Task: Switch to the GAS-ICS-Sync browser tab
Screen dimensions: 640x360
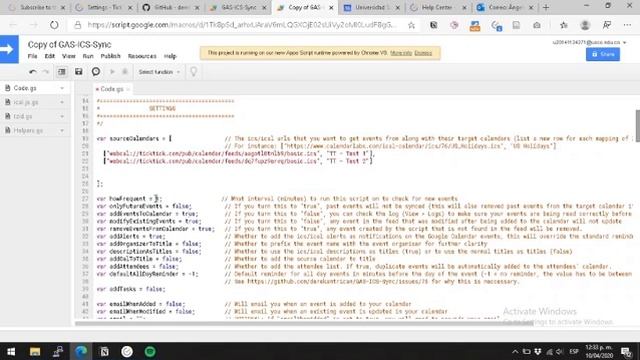Action: (238, 7)
